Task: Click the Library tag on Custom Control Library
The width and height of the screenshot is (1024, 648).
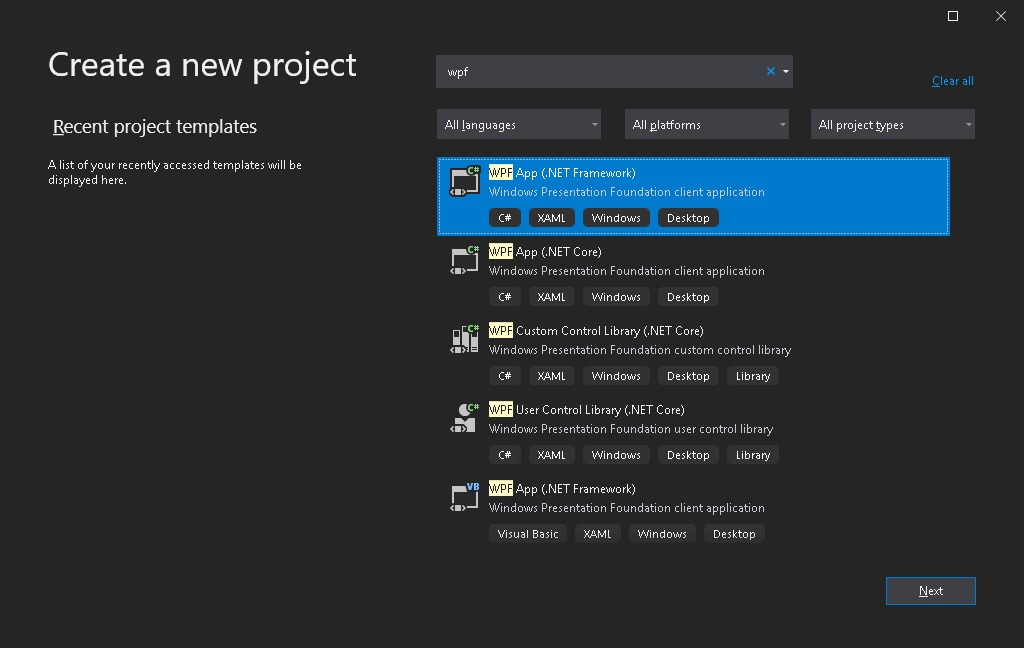Action: pos(752,375)
